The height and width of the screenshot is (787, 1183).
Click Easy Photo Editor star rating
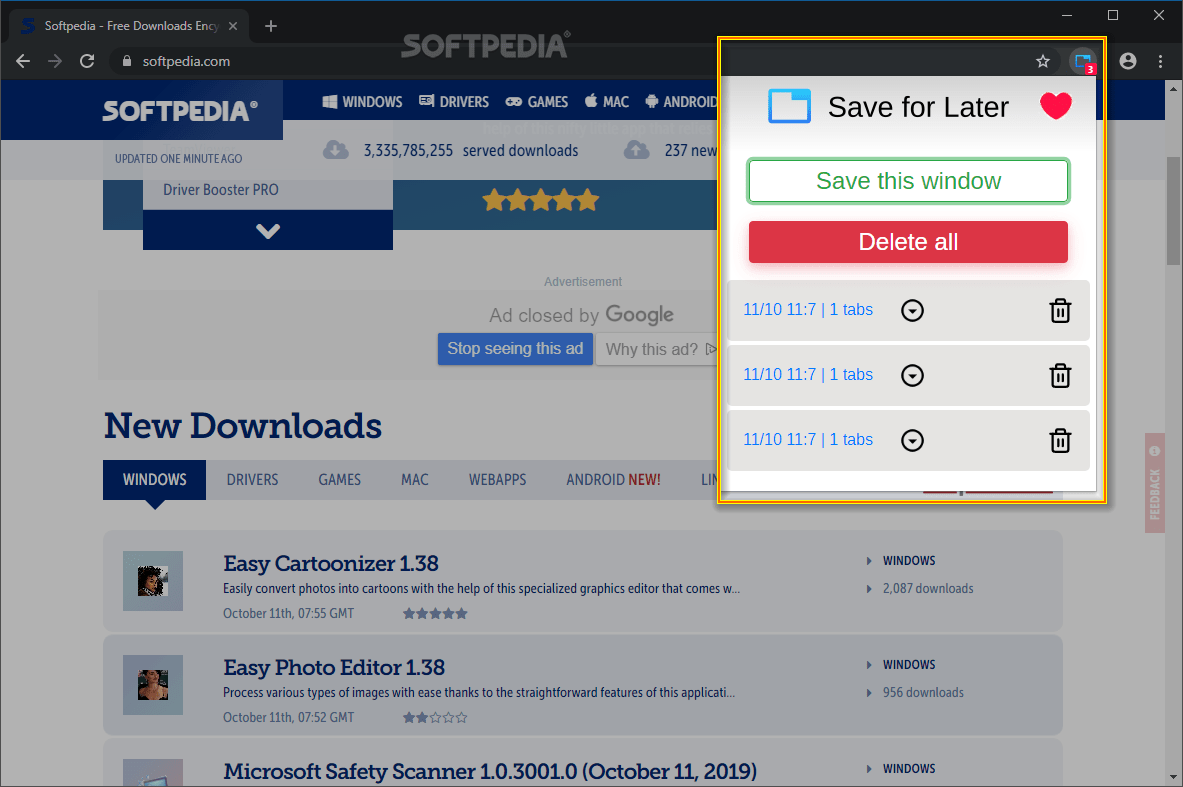coord(435,718)
